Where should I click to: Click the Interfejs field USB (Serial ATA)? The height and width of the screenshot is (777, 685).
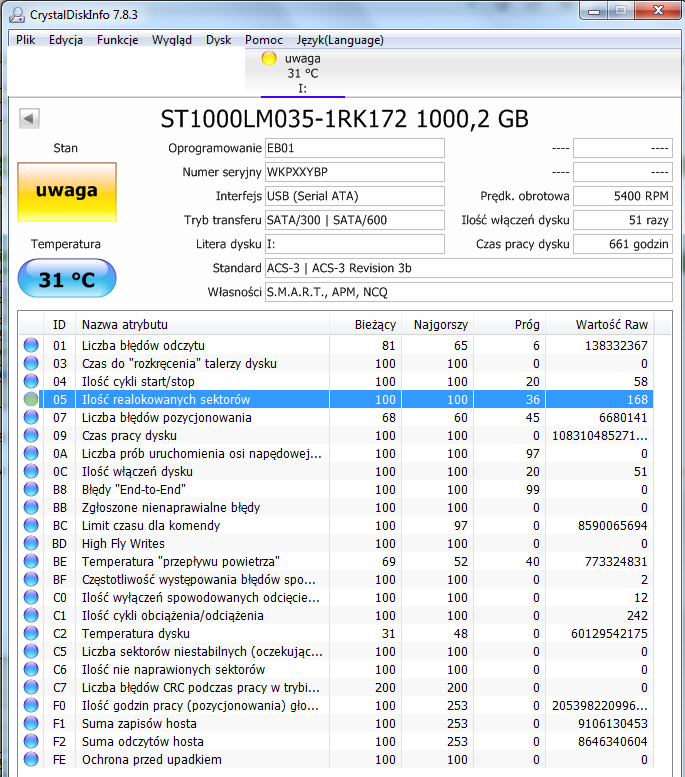pyautogui.click(x=355, y=196)
